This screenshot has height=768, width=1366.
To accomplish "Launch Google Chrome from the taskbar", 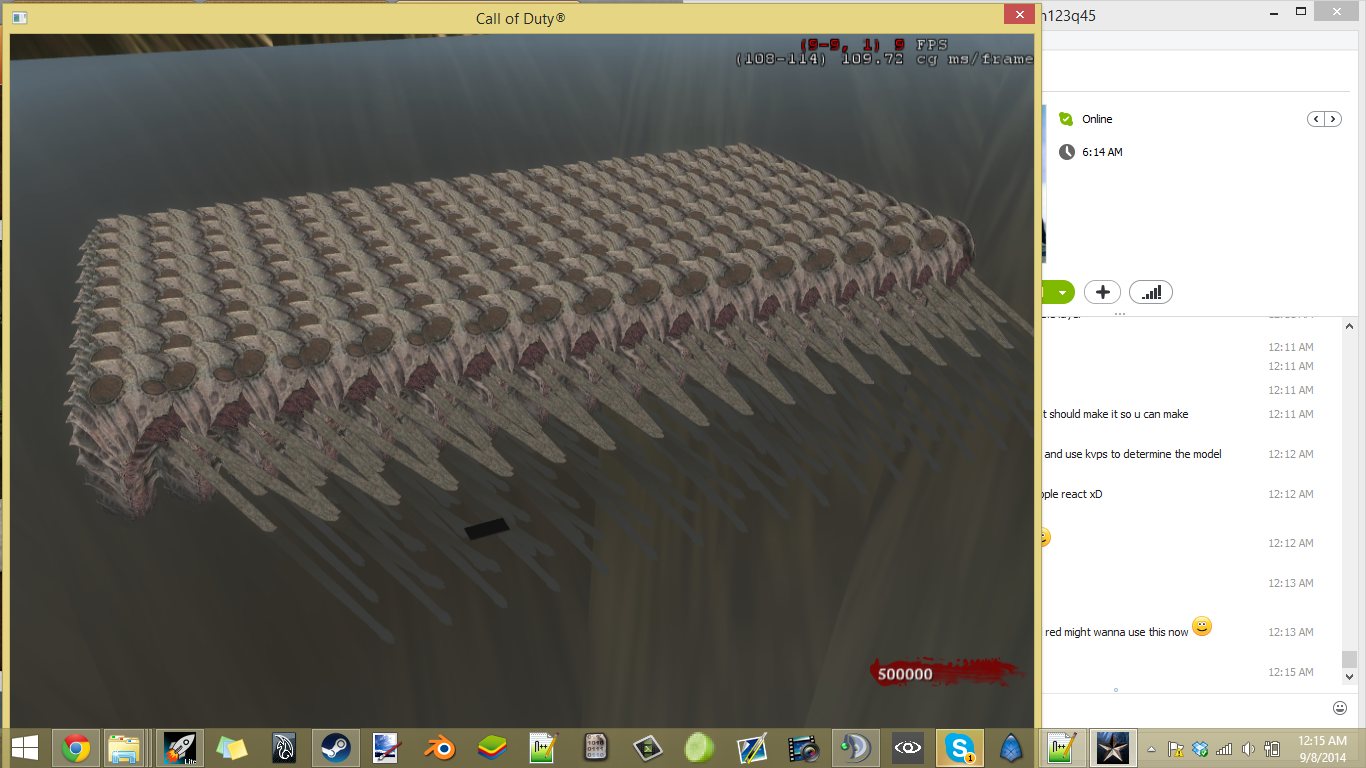I will [76, 747].
